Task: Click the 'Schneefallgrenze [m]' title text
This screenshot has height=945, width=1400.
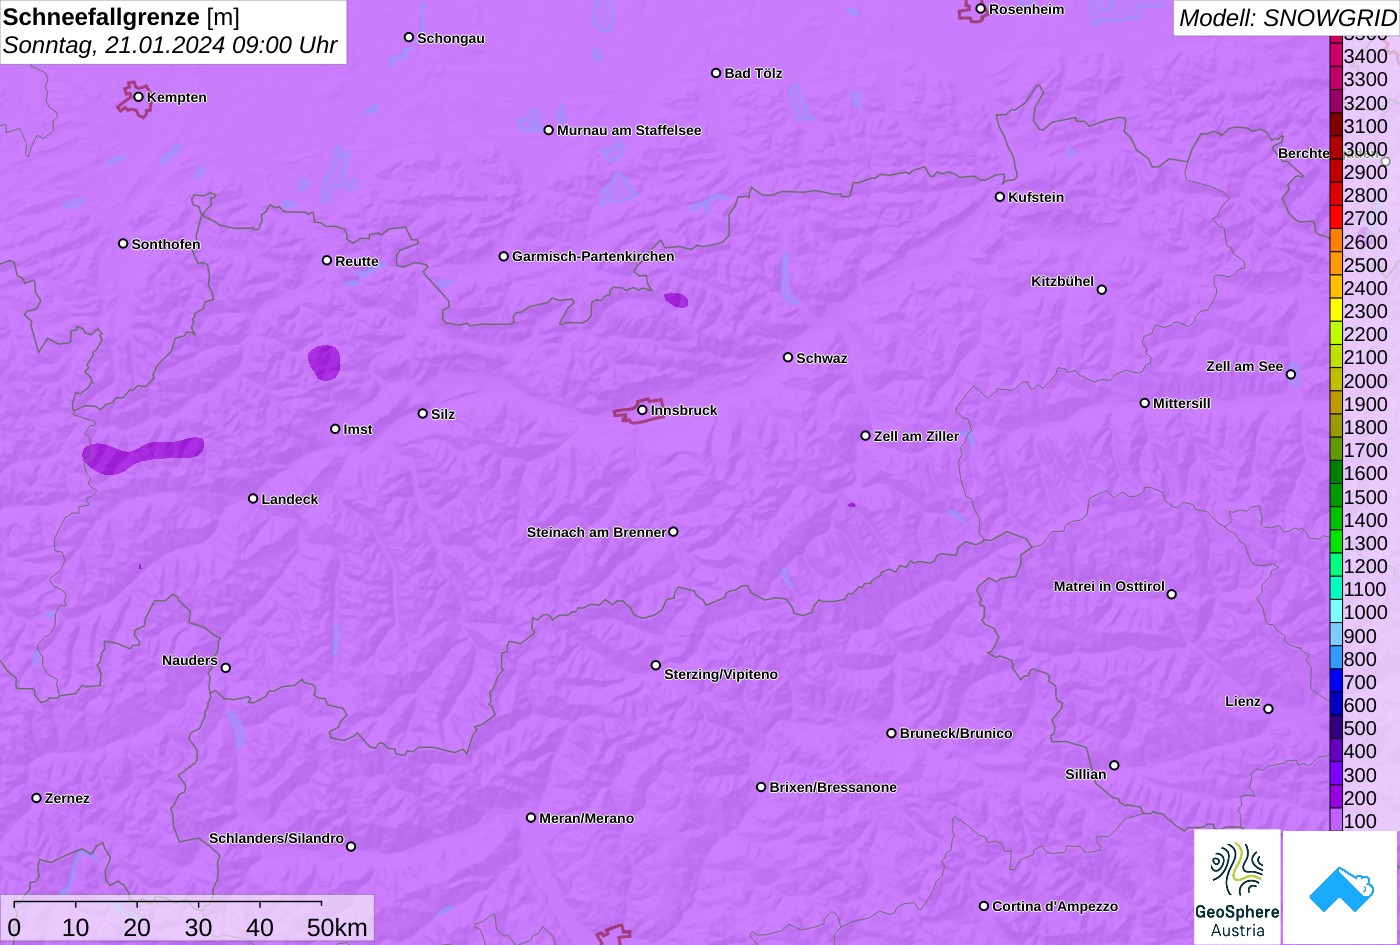Action: [121, 17]
